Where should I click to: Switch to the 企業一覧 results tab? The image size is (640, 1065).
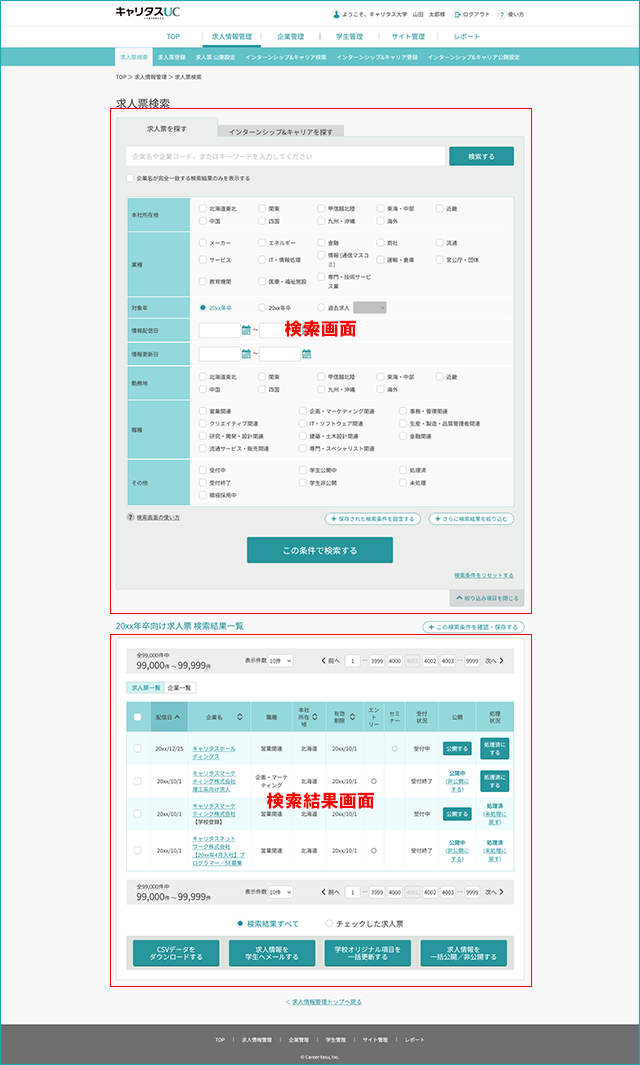coord(180,688)
